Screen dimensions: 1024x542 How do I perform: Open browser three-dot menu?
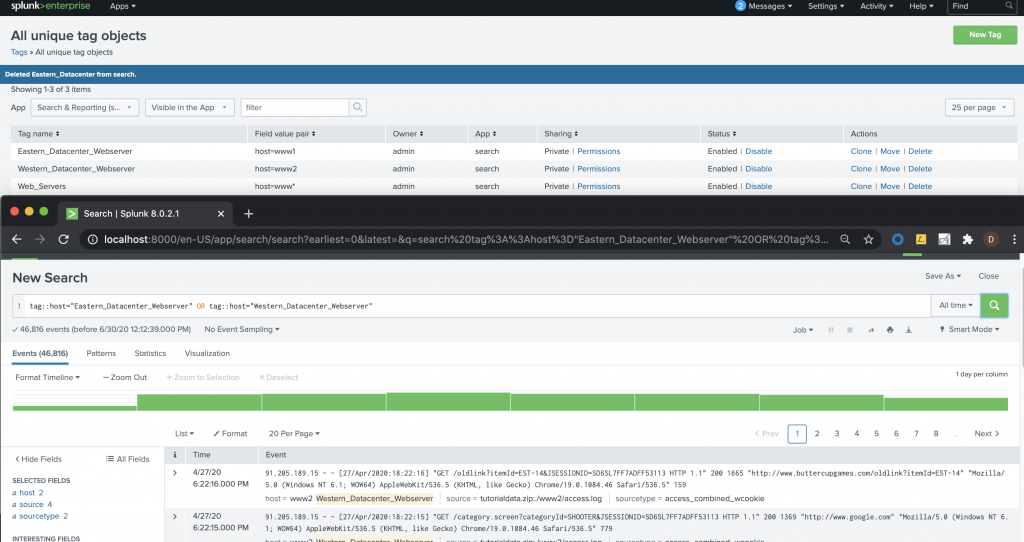(x=1014, y=239)
